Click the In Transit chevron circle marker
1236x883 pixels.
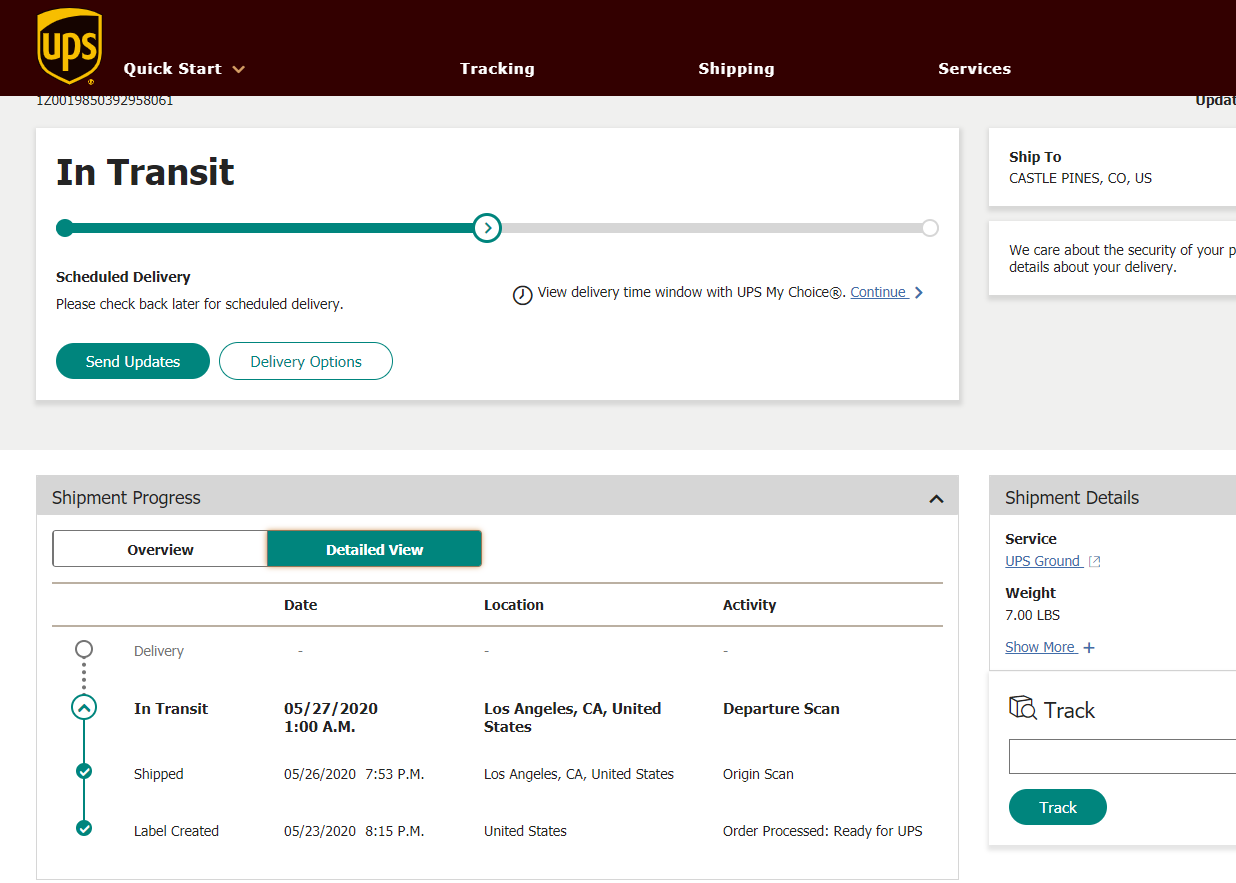click(x=84, y=708)
